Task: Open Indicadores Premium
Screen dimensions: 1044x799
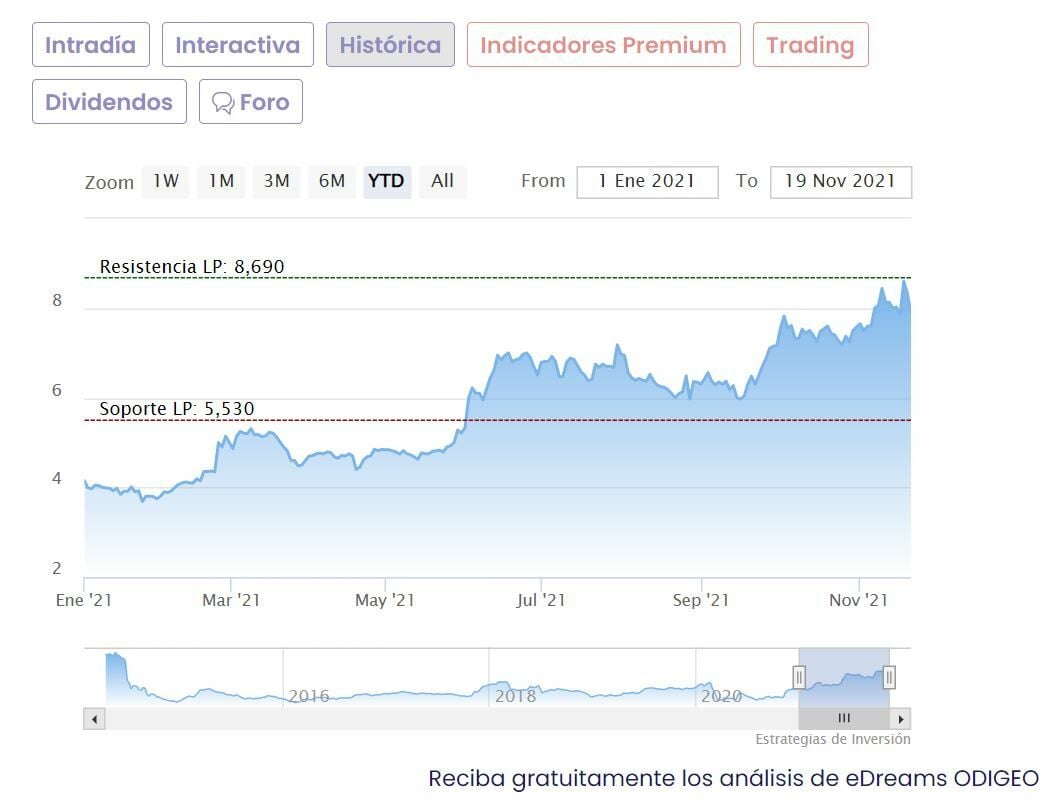Action: tap(603, 45)
